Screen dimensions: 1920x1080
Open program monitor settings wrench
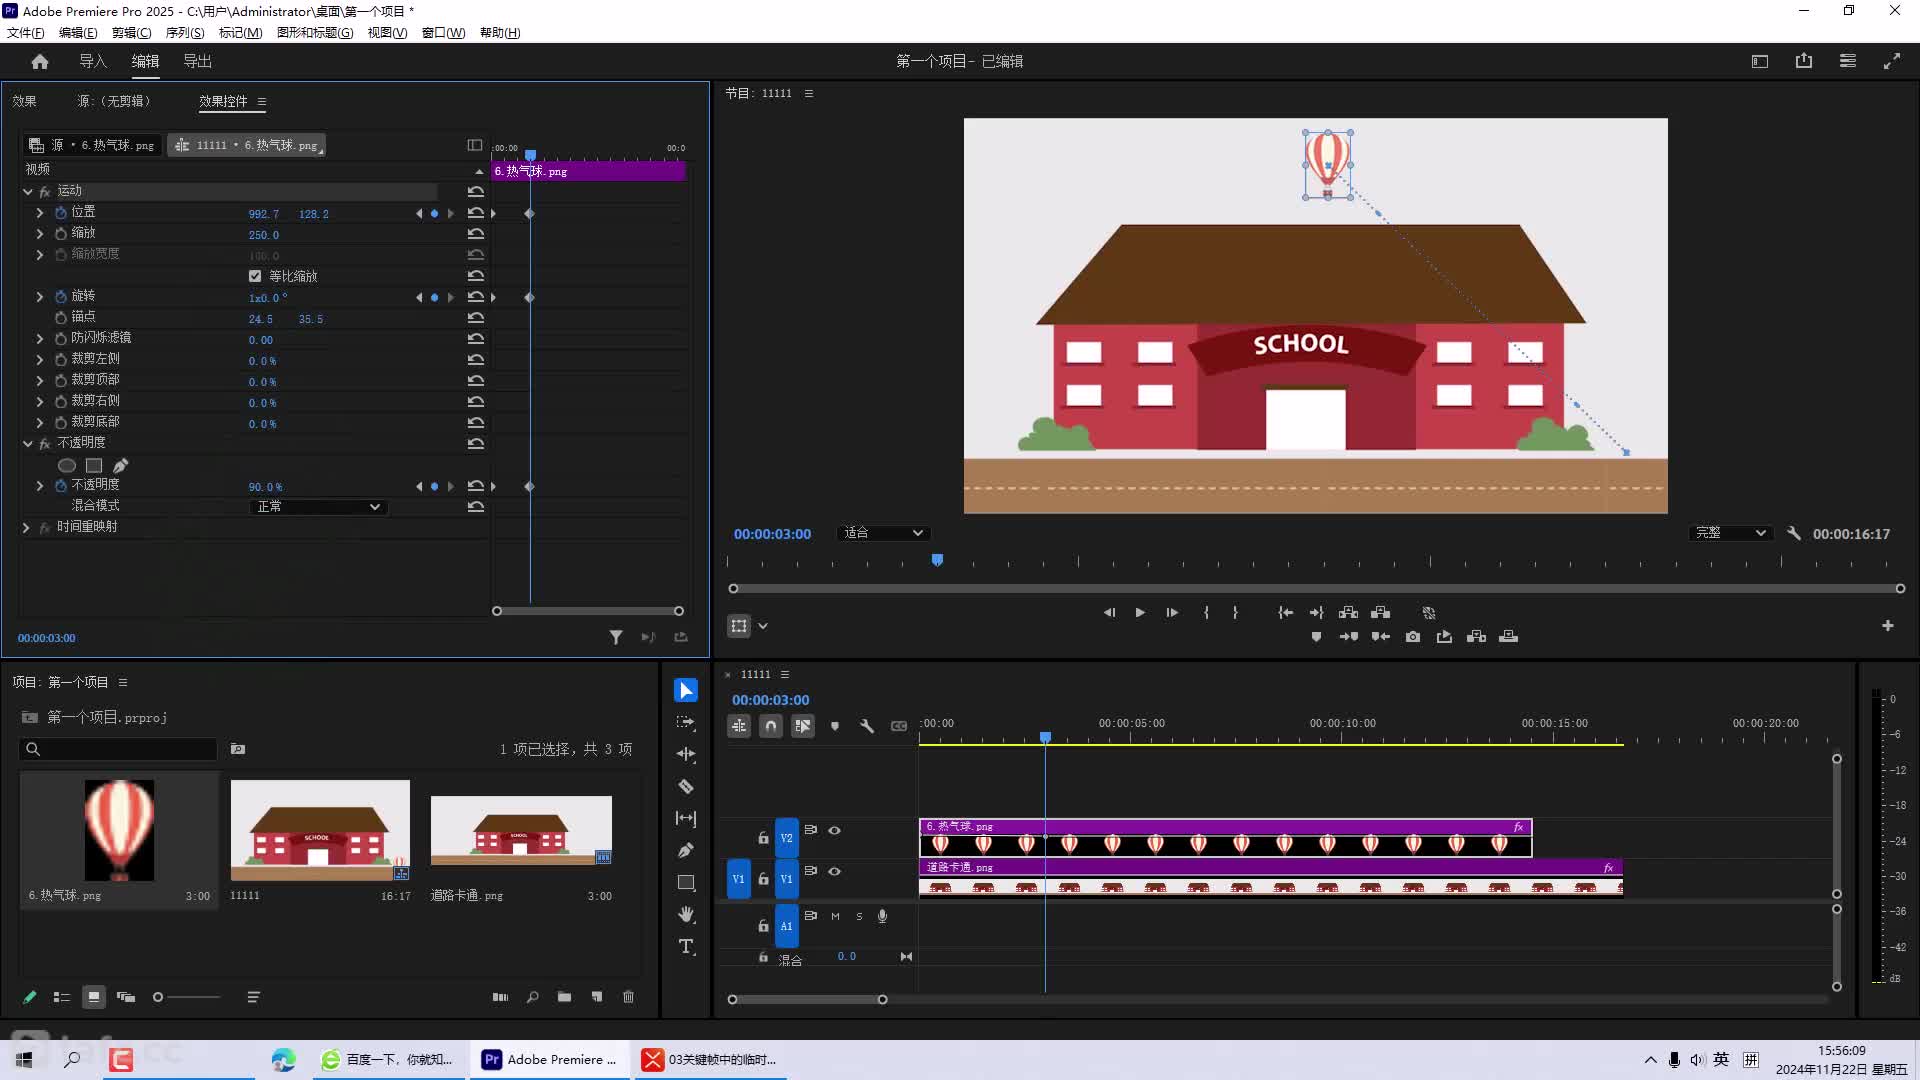[1794, 533]
